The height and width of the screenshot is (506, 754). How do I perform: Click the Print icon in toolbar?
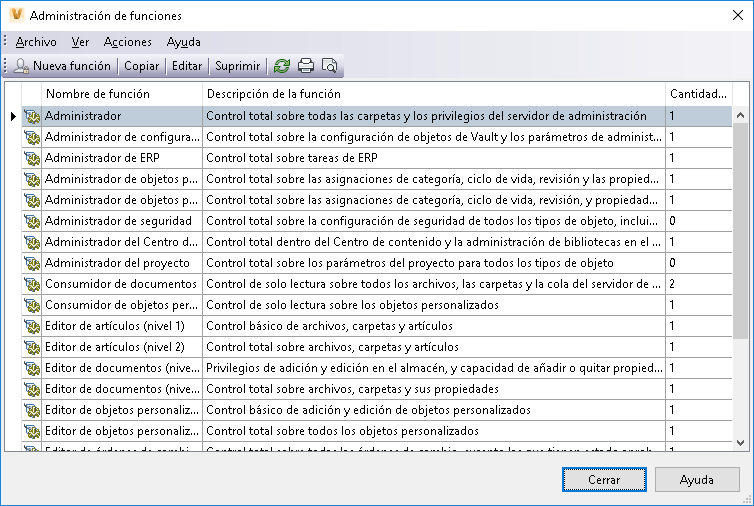point(306,66)
